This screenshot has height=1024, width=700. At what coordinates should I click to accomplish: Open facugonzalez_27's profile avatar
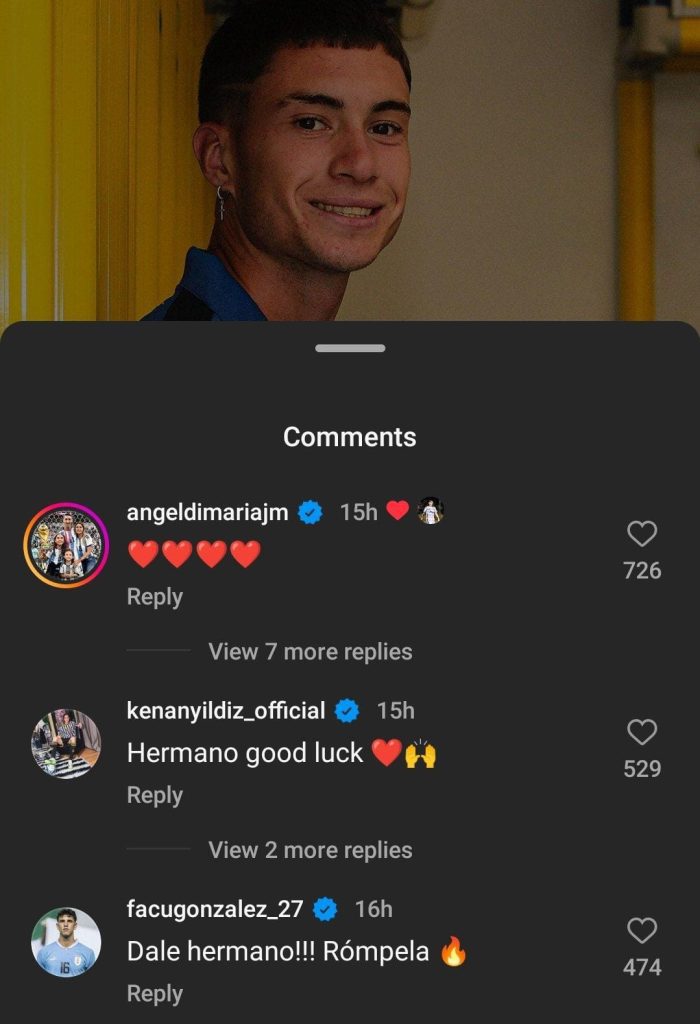click(66, 942)
